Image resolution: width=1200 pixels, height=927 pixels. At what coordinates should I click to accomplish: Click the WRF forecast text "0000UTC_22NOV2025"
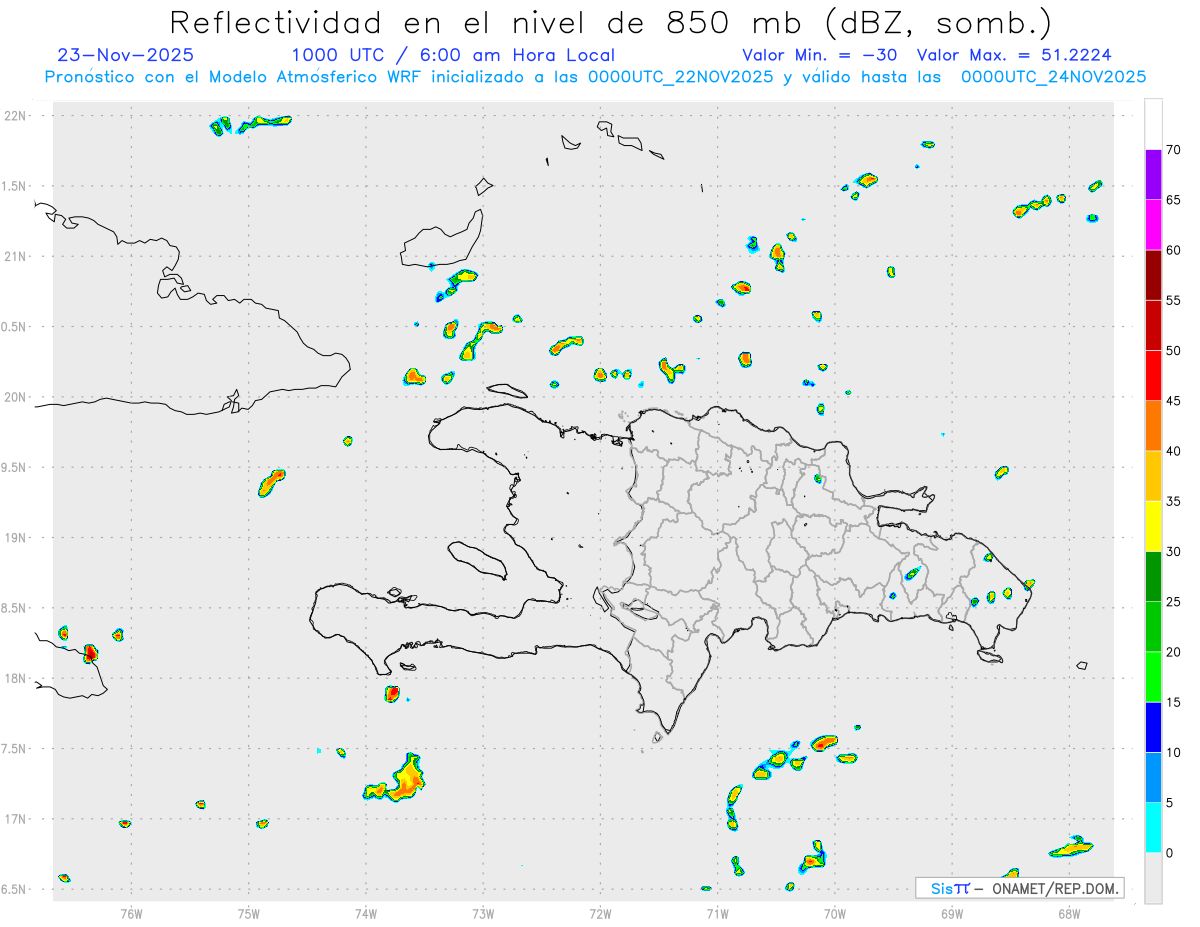click(x=680, y=77)
